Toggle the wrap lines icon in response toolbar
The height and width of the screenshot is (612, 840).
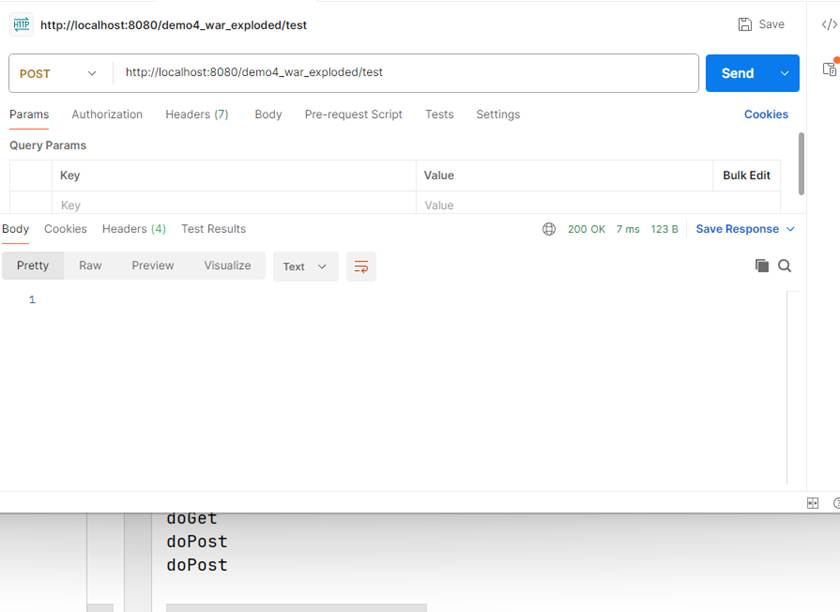tap(361, 266)
